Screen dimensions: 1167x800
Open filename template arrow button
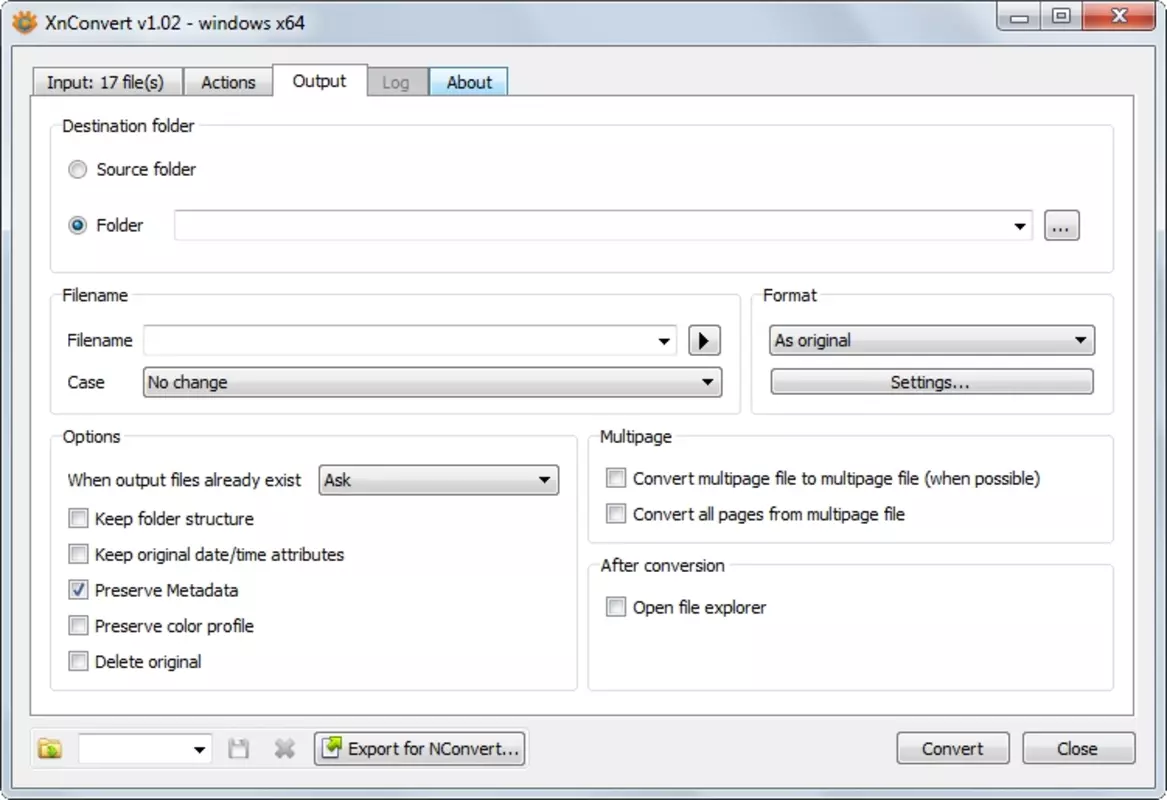(x=704, y=341)
